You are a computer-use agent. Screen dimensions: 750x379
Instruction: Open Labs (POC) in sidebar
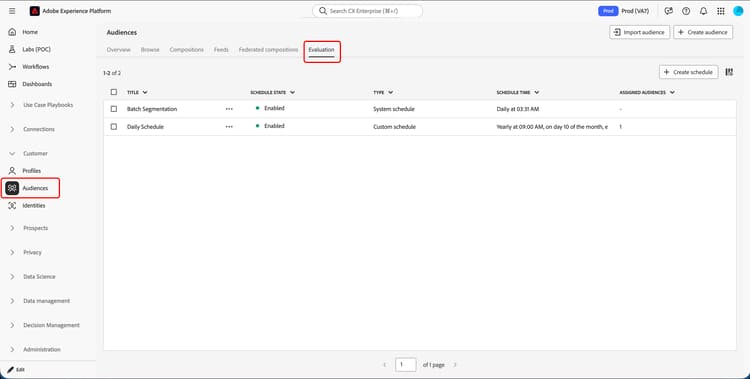tap(36, 49)
